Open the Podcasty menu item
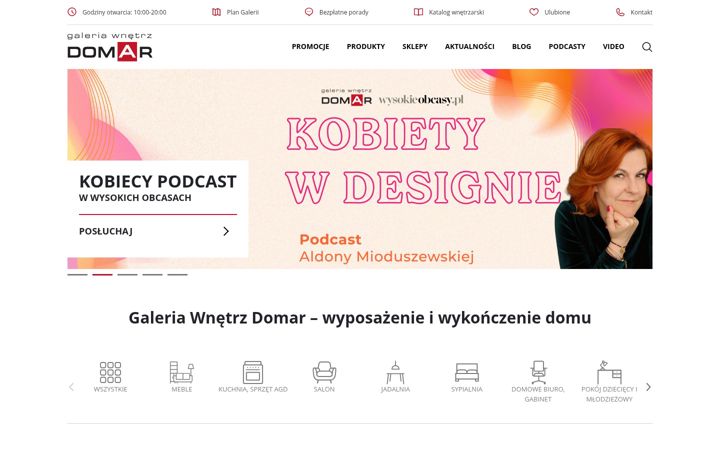Viewport: 720px width, 450px height. click(x=567, y=46)
